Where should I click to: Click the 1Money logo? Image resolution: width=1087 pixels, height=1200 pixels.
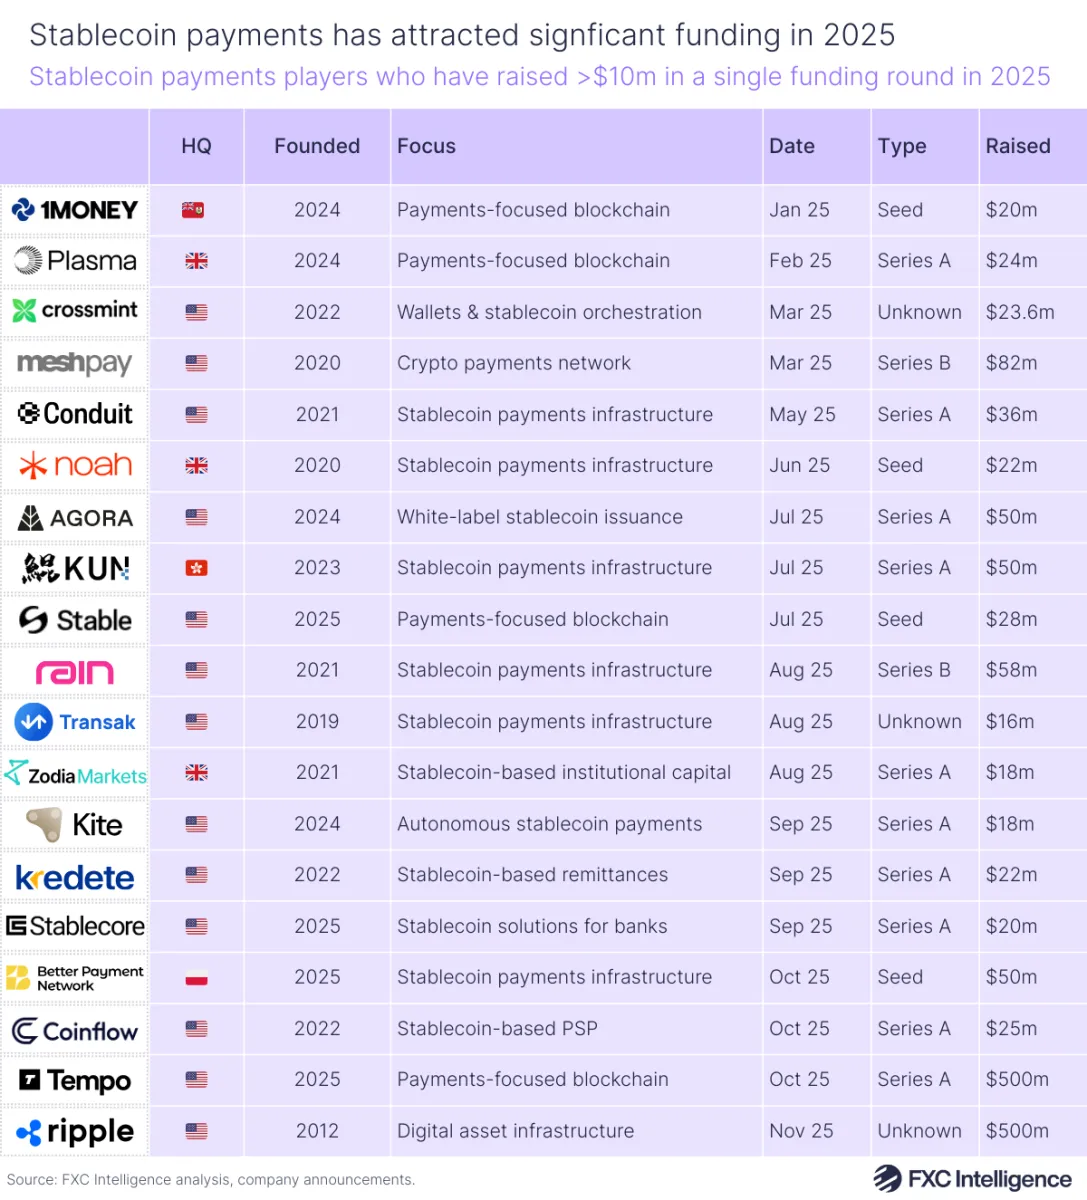pos(75,210)
